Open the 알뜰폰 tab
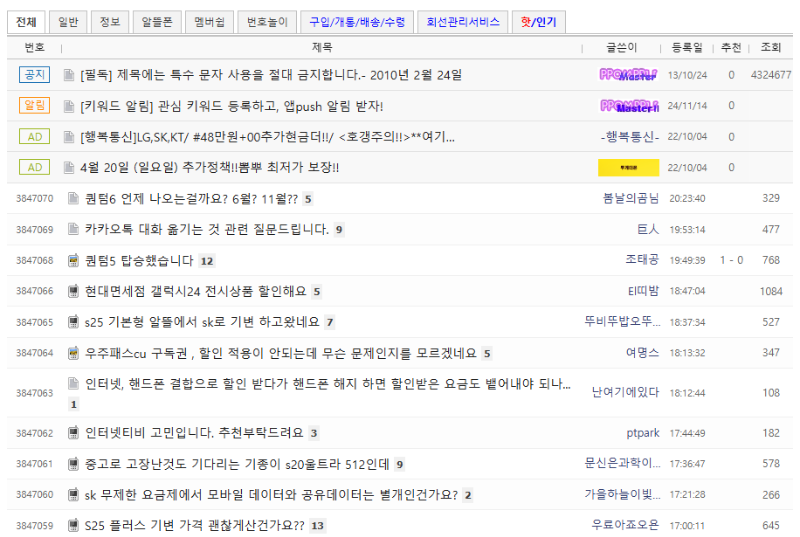Image resolution: width=800 pixels, height=537 pixels. click(157, 22)
